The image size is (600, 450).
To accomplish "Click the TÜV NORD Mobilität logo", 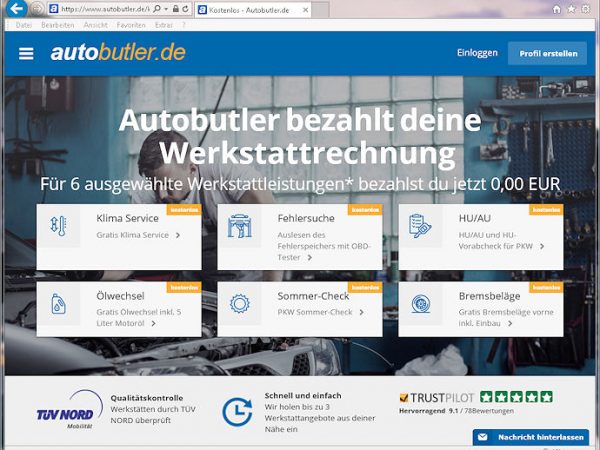I will (x=70, y=410).
